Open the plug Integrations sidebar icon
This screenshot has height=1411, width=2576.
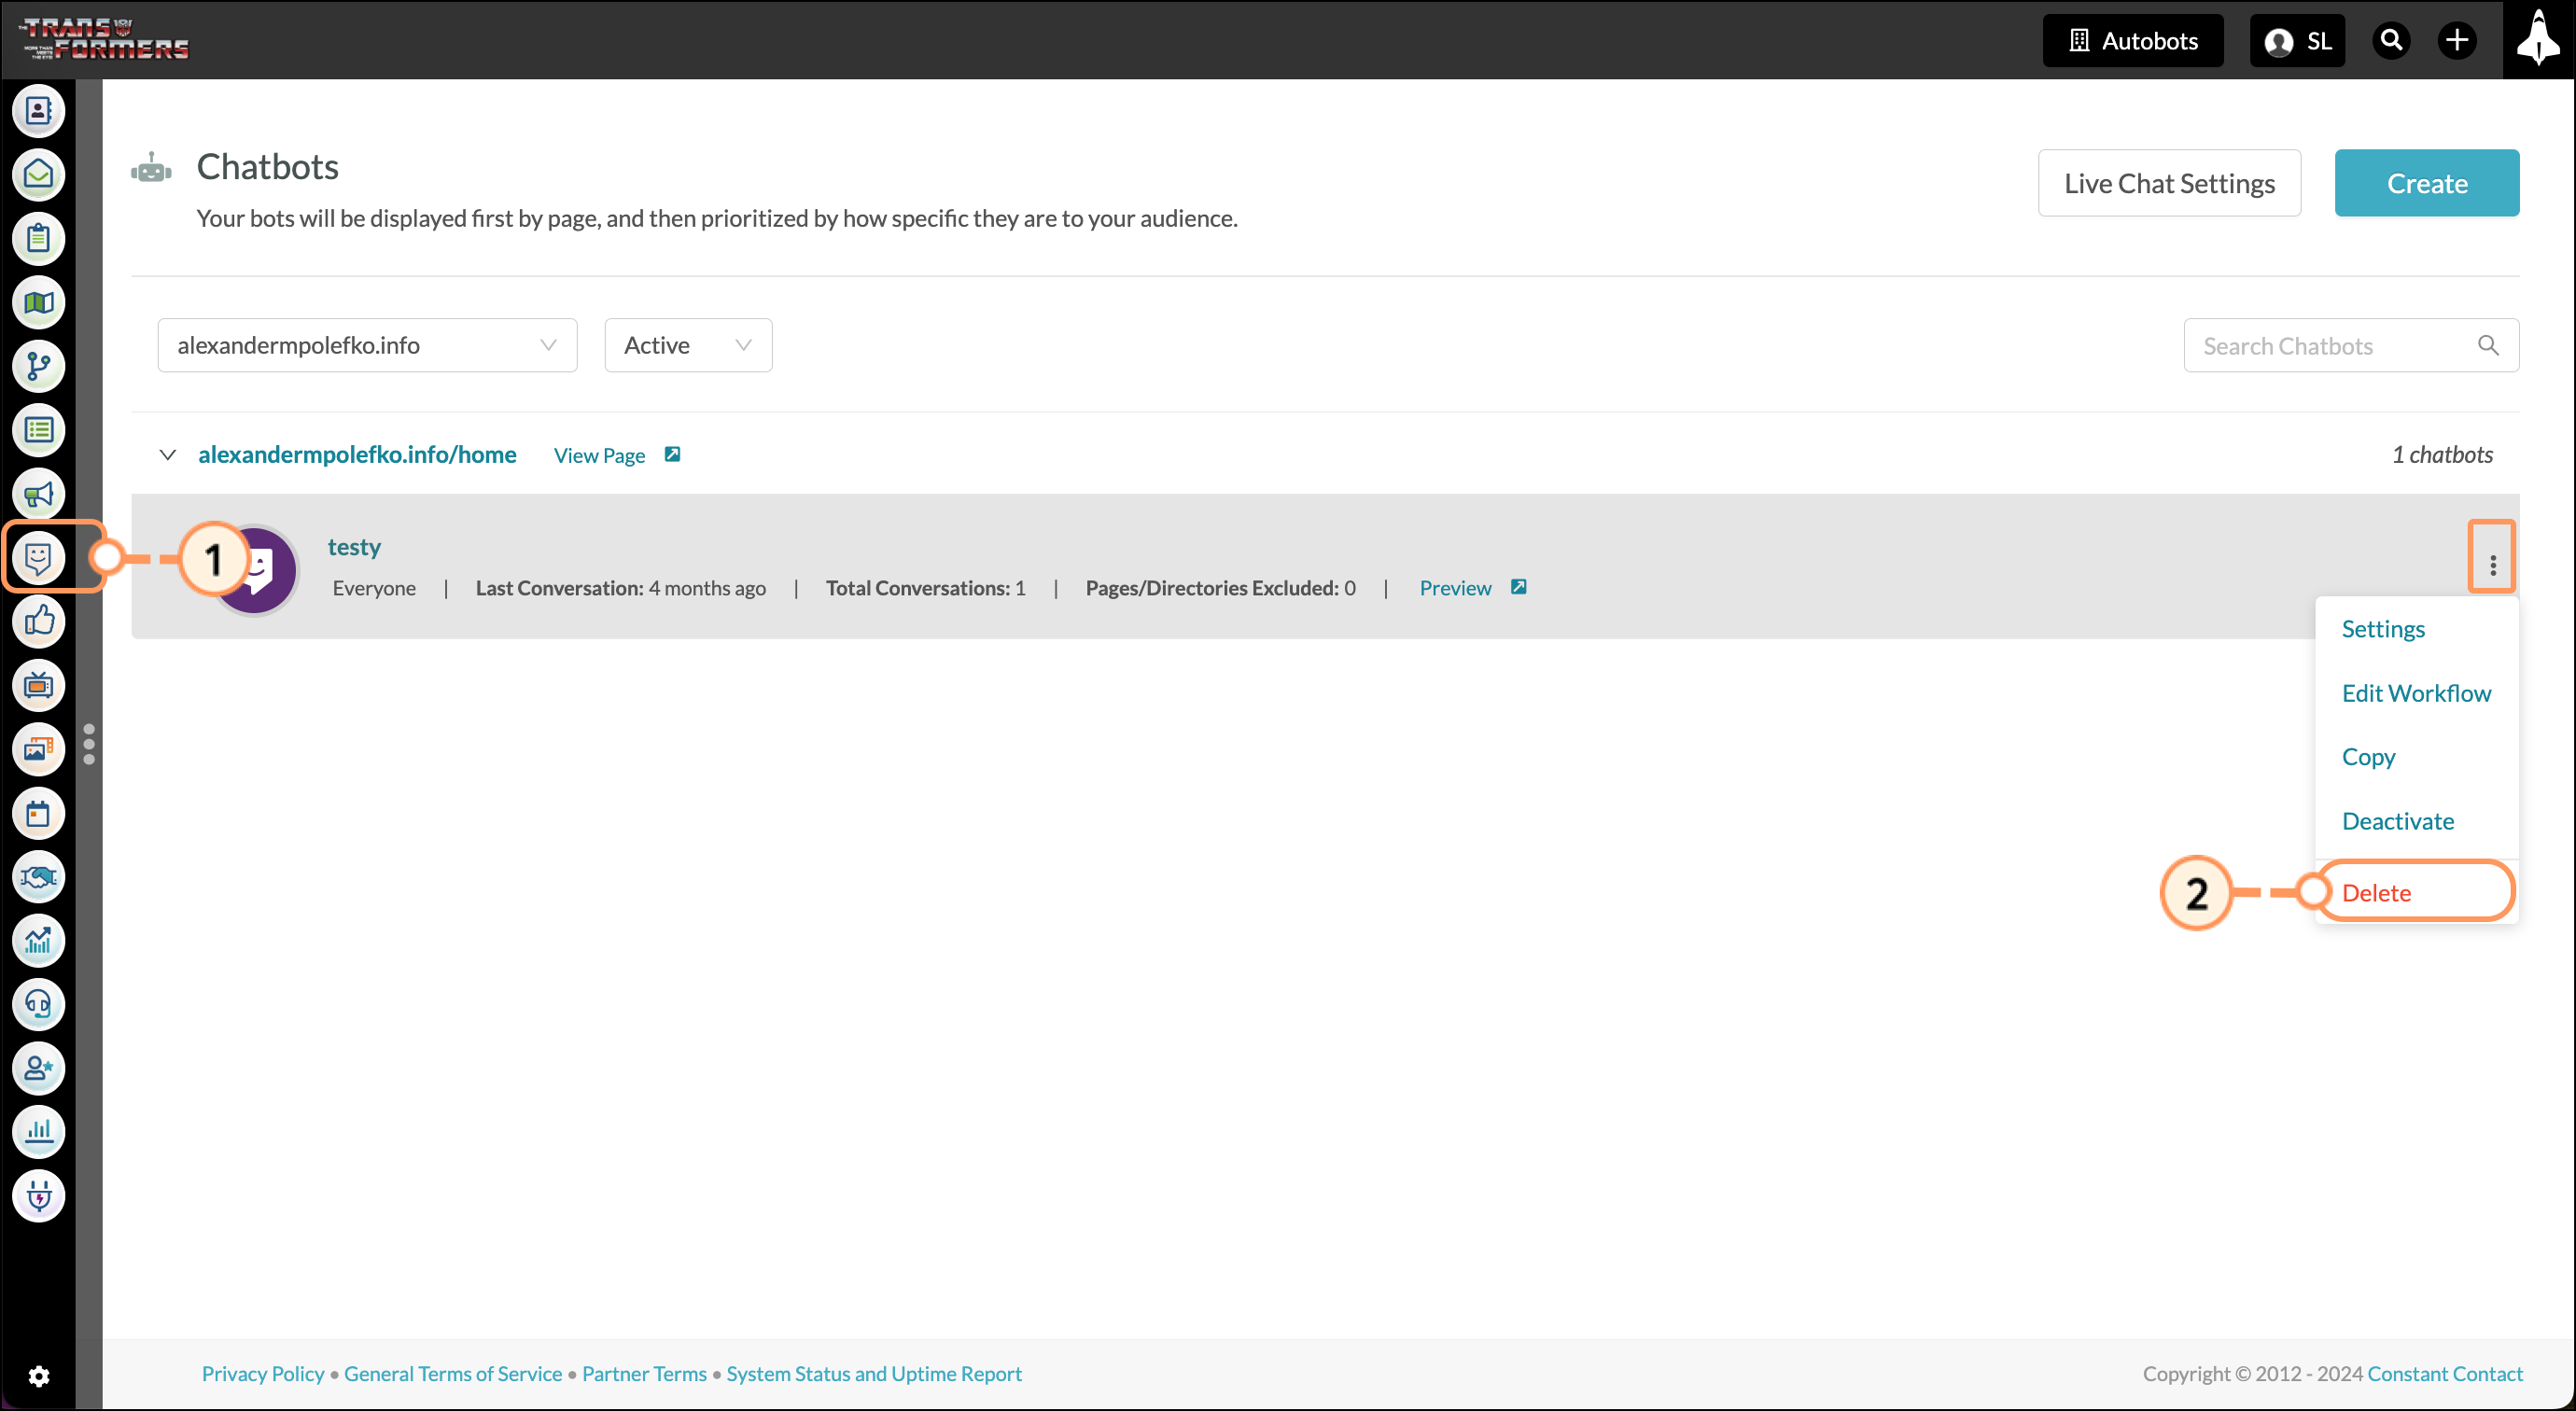click(38, 1196)
